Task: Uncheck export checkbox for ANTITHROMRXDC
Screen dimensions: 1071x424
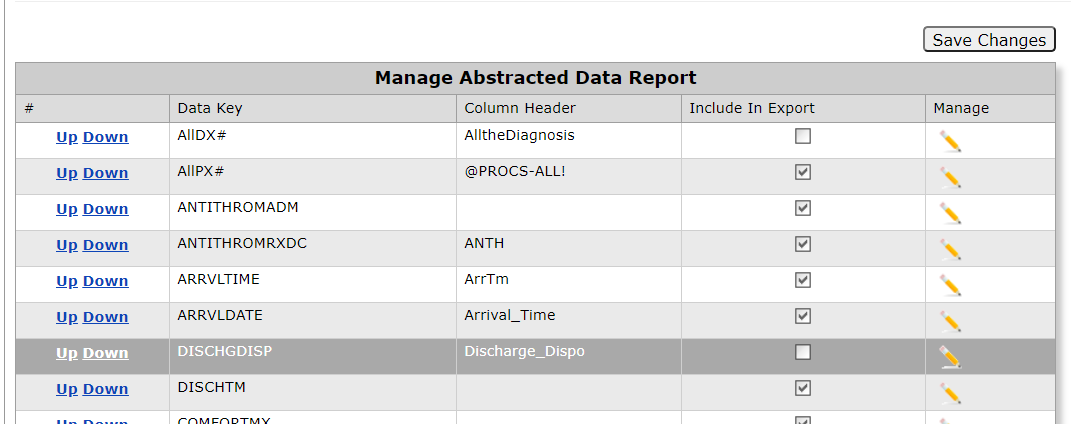Action: 803,244
